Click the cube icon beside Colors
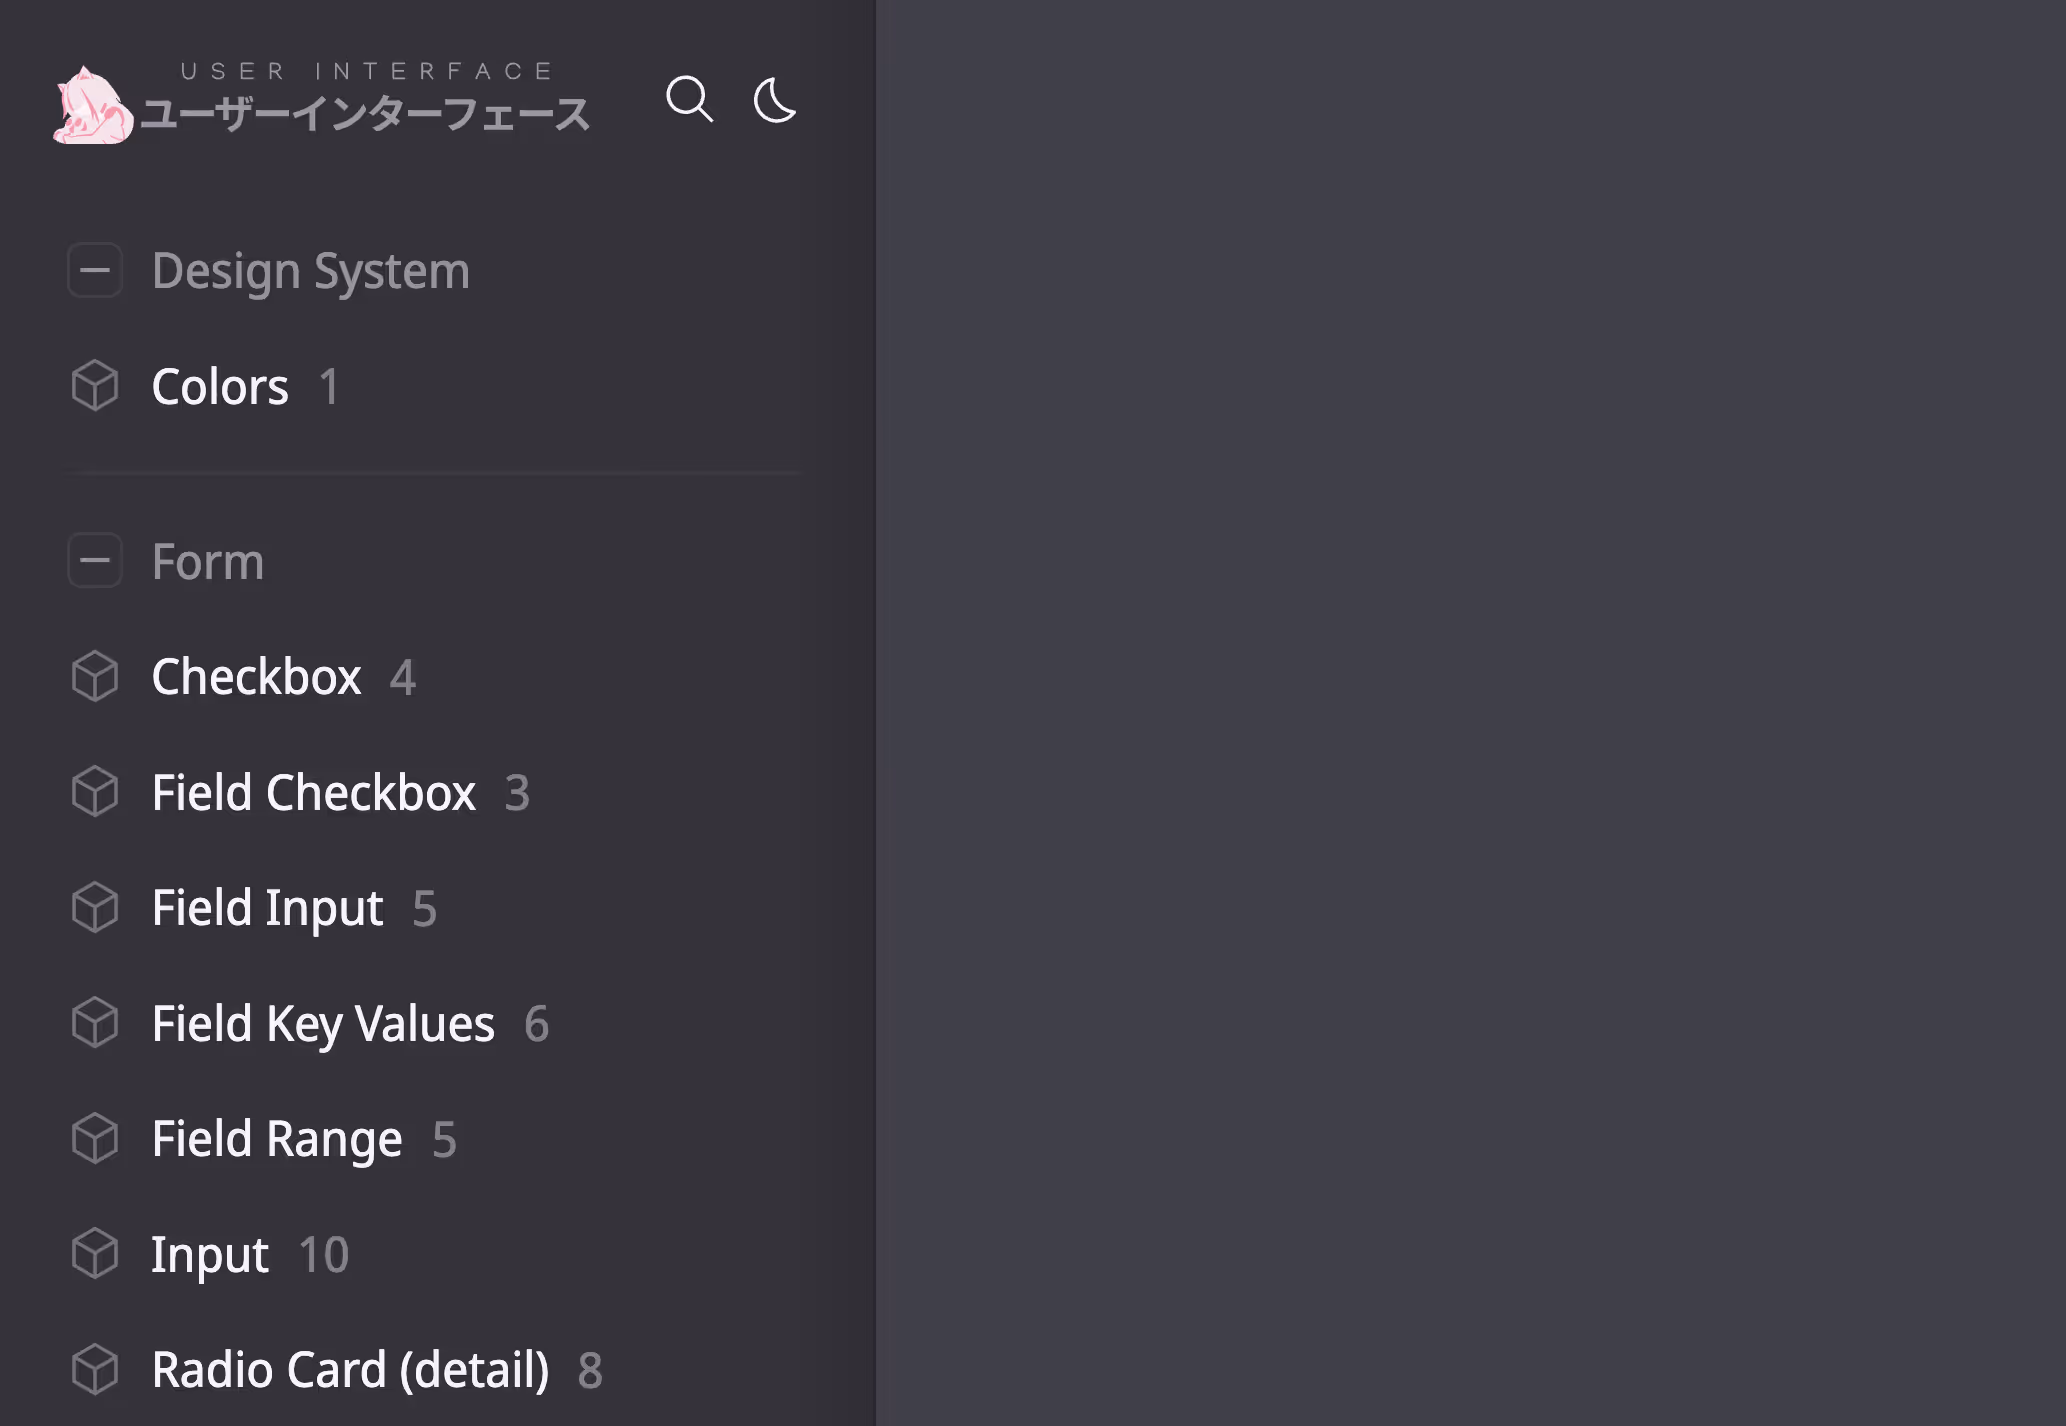2066x1426 pixels. tap(95, 386)
